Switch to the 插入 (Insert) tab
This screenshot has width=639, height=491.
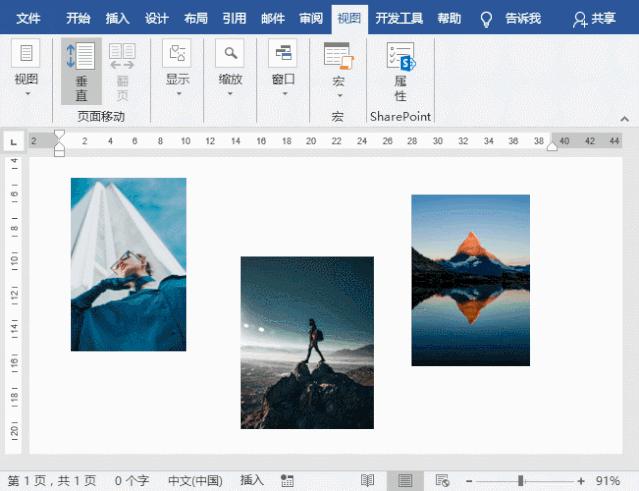(117, 18)
